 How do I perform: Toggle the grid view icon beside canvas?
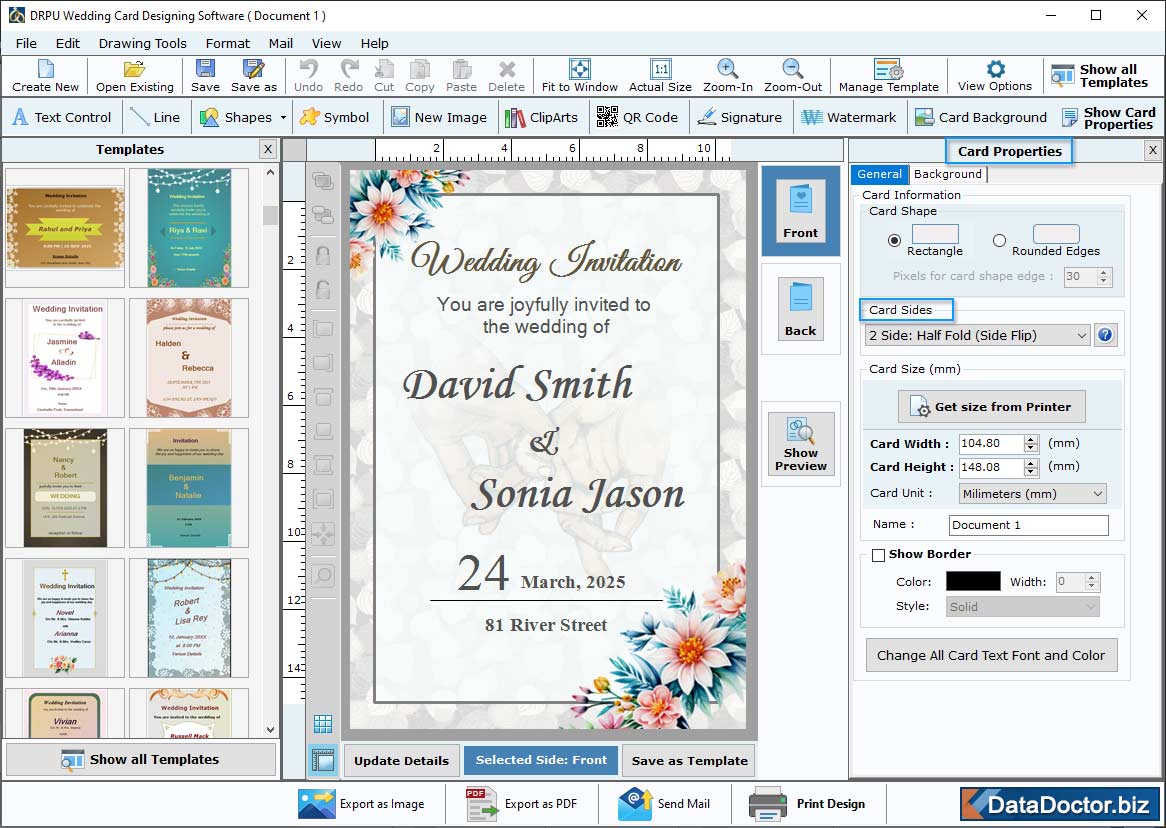[x=323, y=723]
